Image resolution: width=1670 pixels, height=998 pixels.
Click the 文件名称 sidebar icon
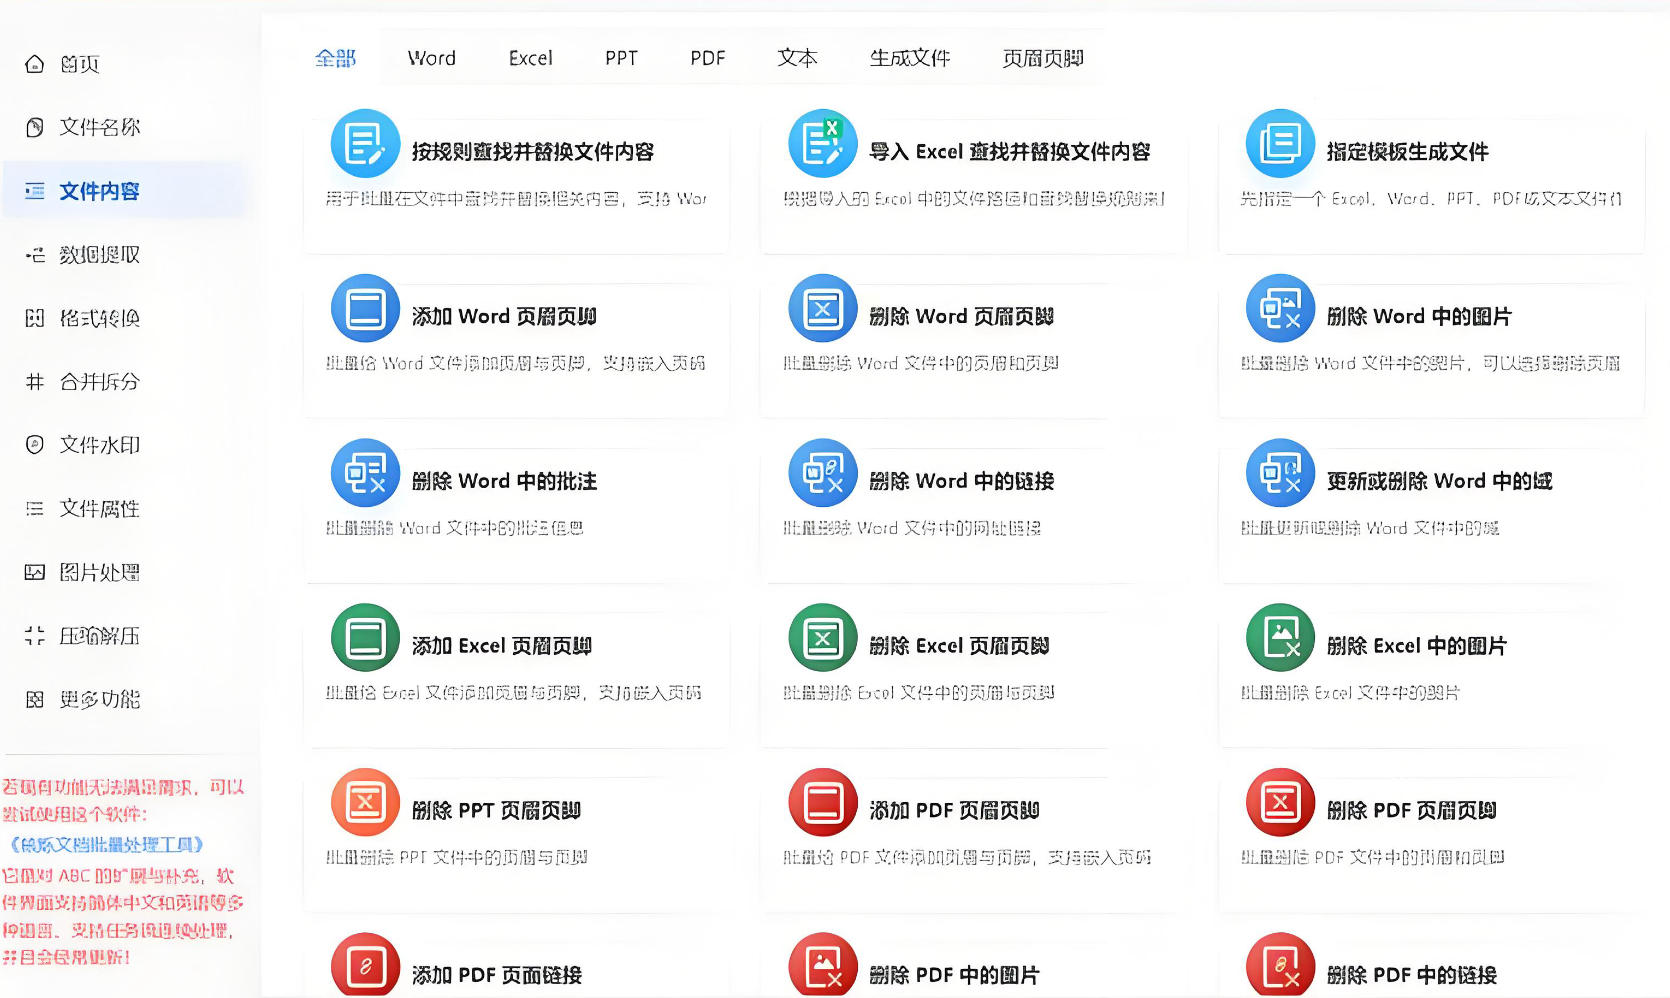click(x=35, y=127)
